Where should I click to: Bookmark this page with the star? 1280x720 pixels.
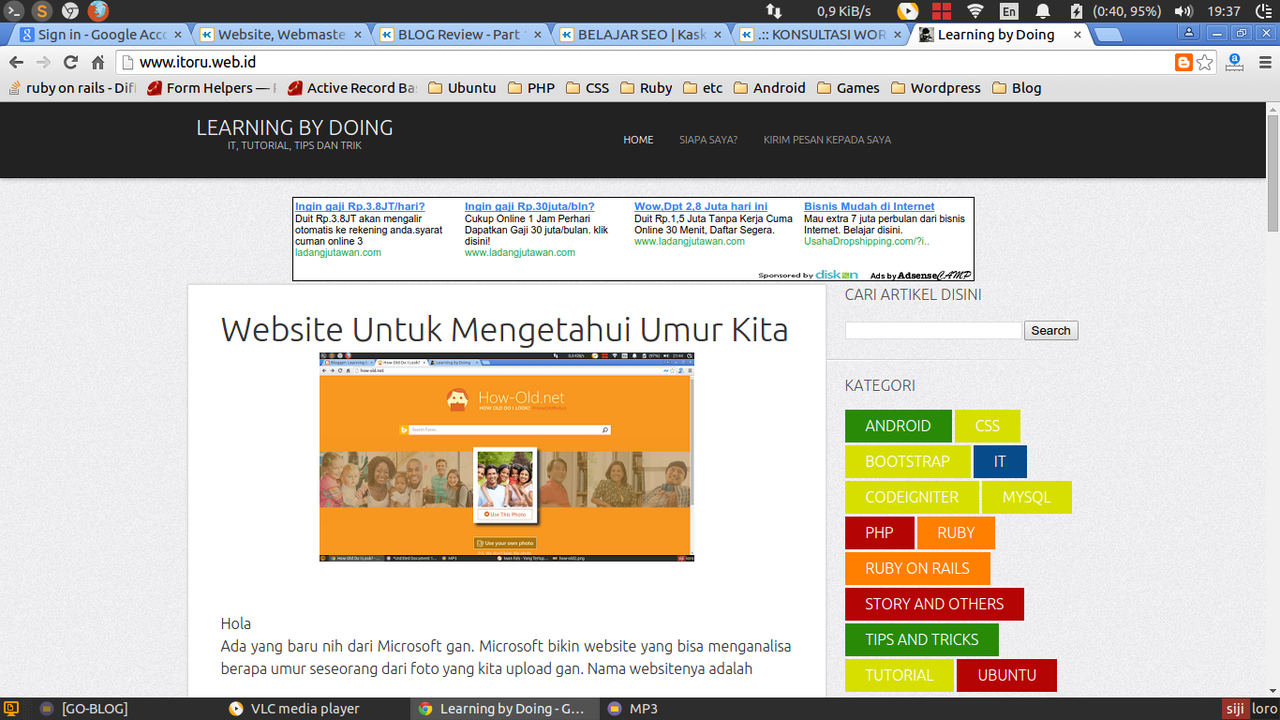coord(1205,62)
